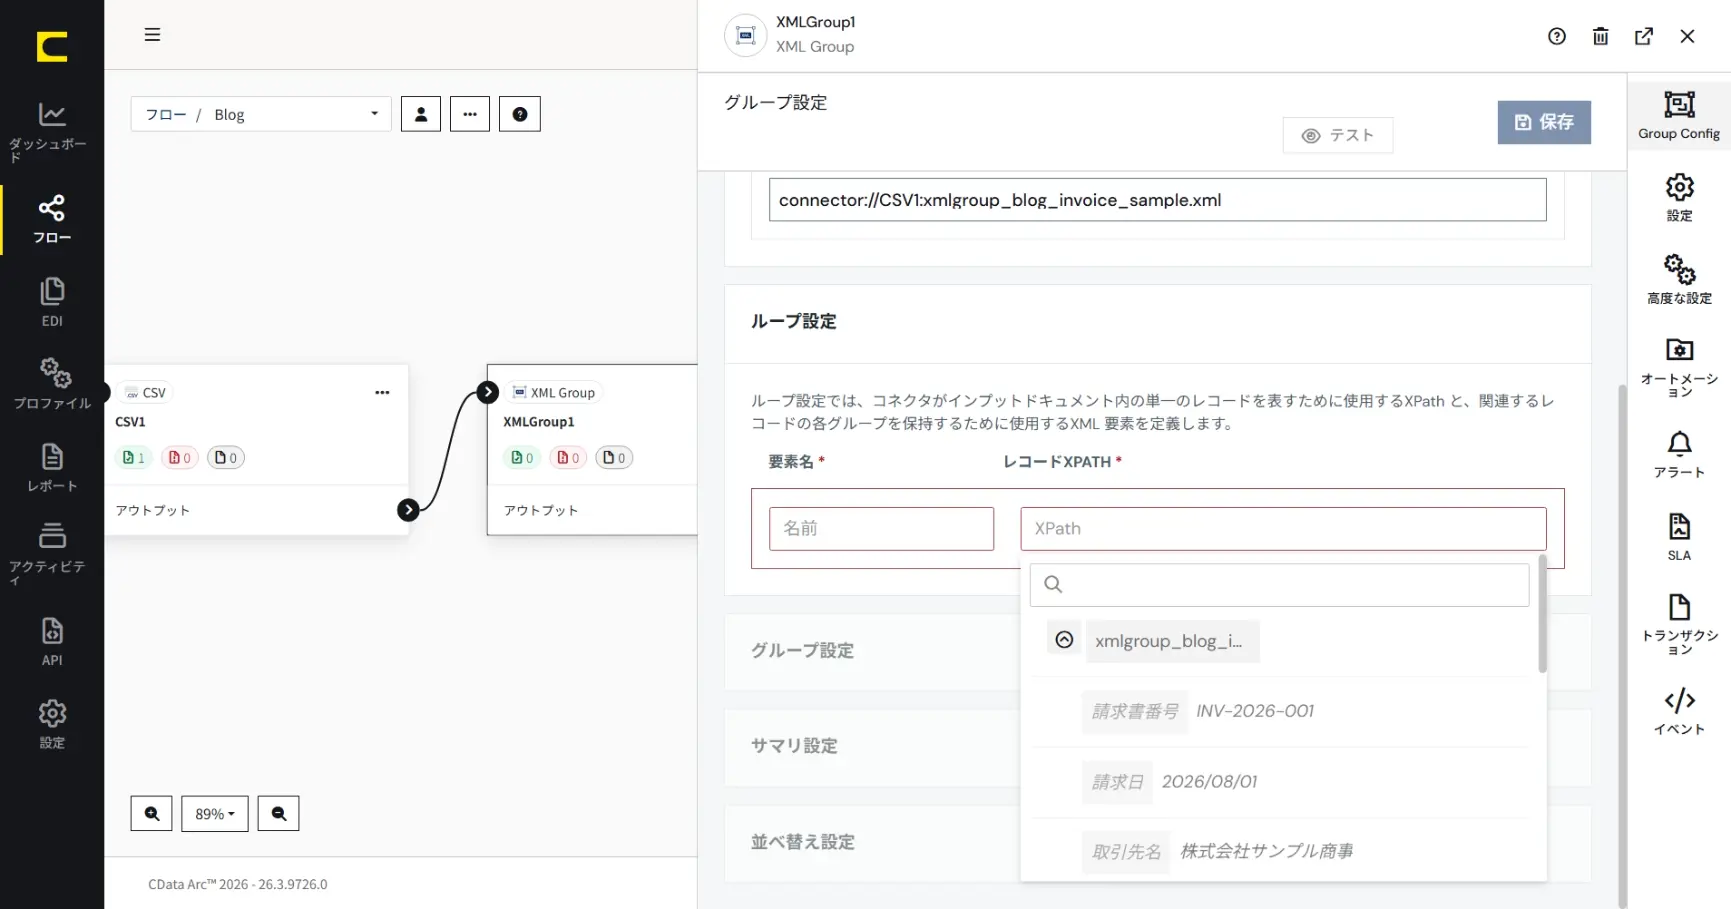This screenshot has height=909, width=1731.
Task: Open the フロー / Blog flow dropdown
Action: [x=261, y=114]
